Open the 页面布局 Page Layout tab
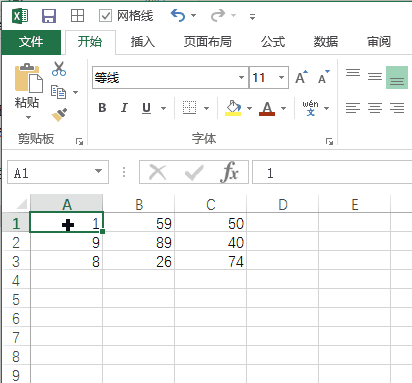Image resolution: width=412 pixels, height=383 pixels. [x=208, y=42]
